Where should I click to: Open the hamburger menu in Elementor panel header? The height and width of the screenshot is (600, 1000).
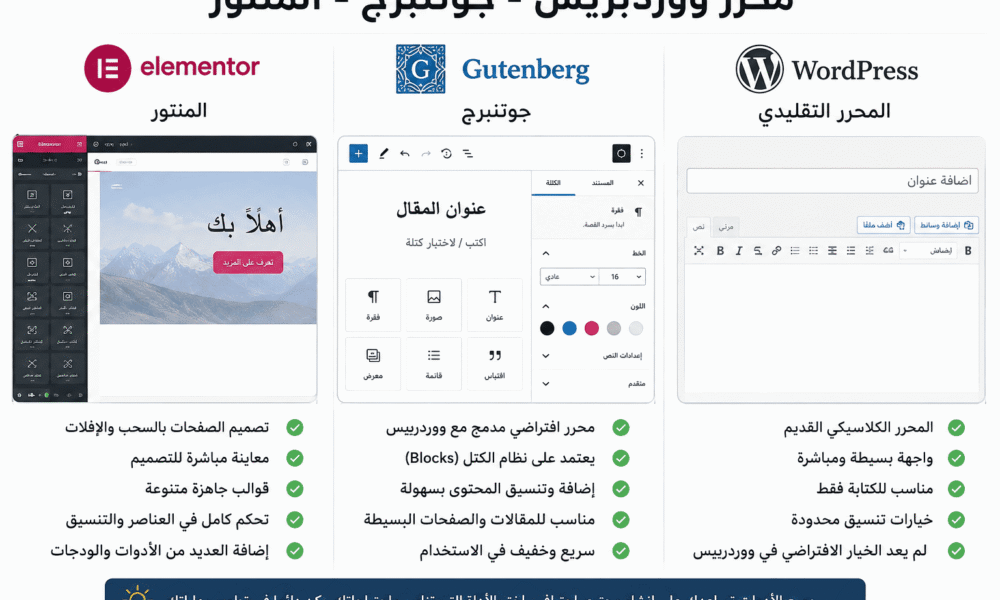click(20, 144)
